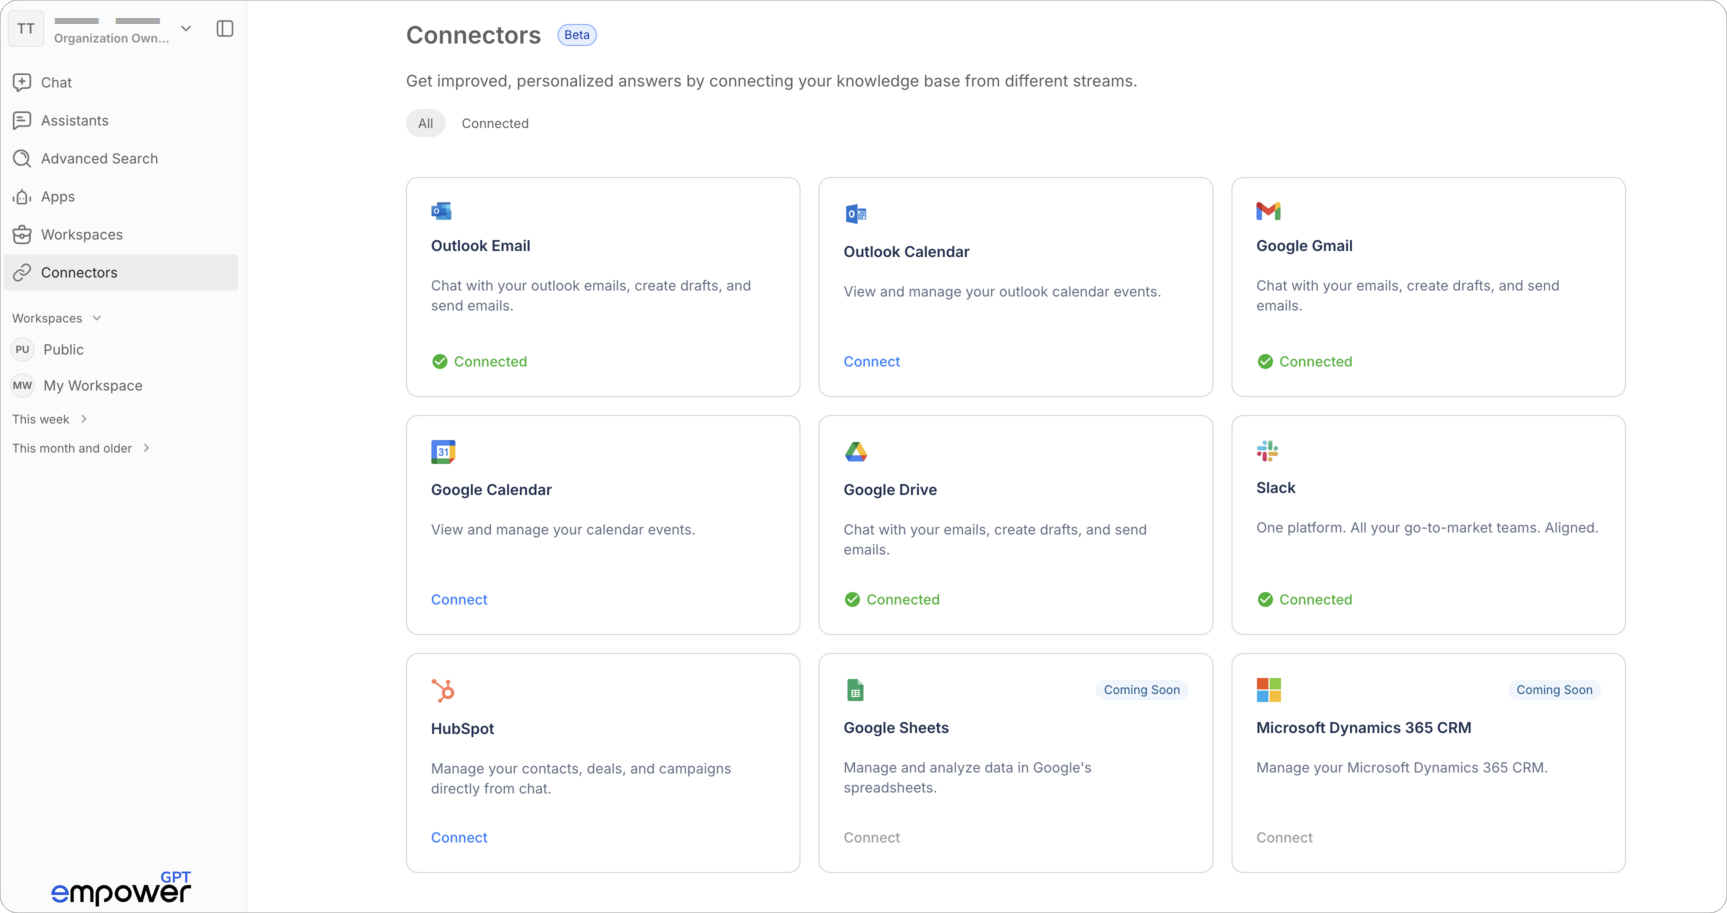1727x913 pixels.
Task: Select the All connectors tab
Action: pos(425,123)
